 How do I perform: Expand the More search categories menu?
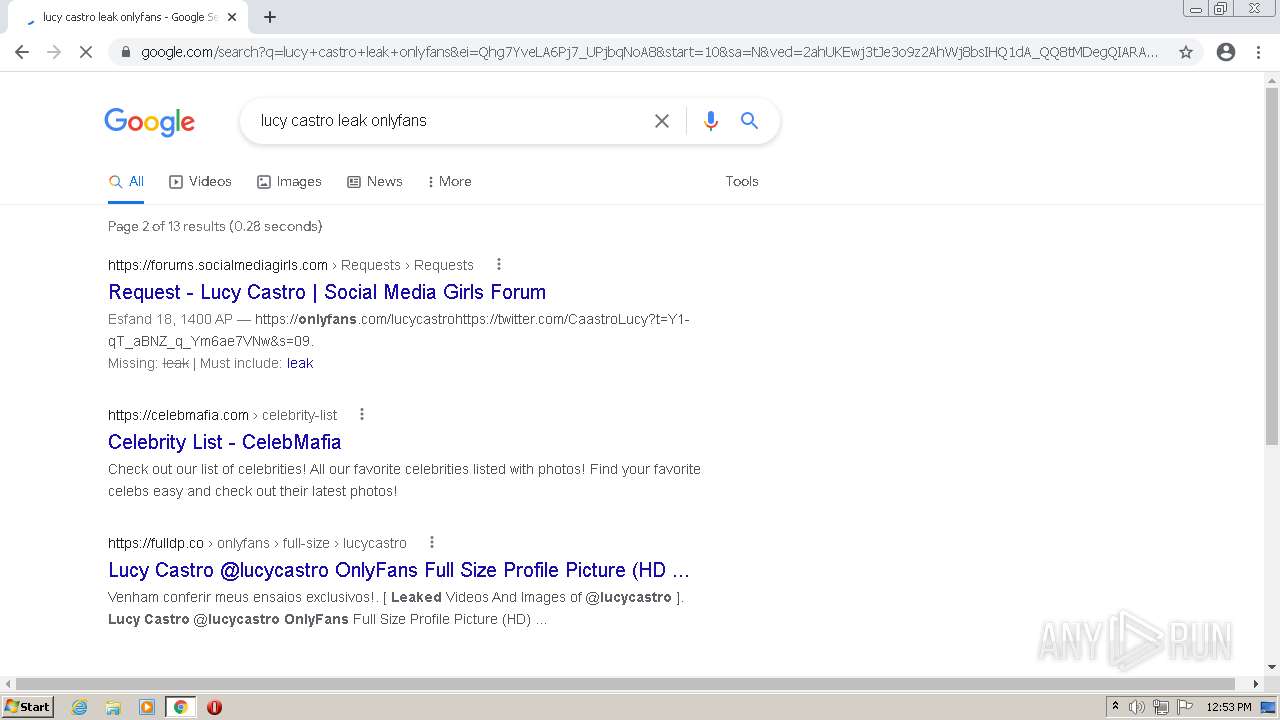point(449,181)
